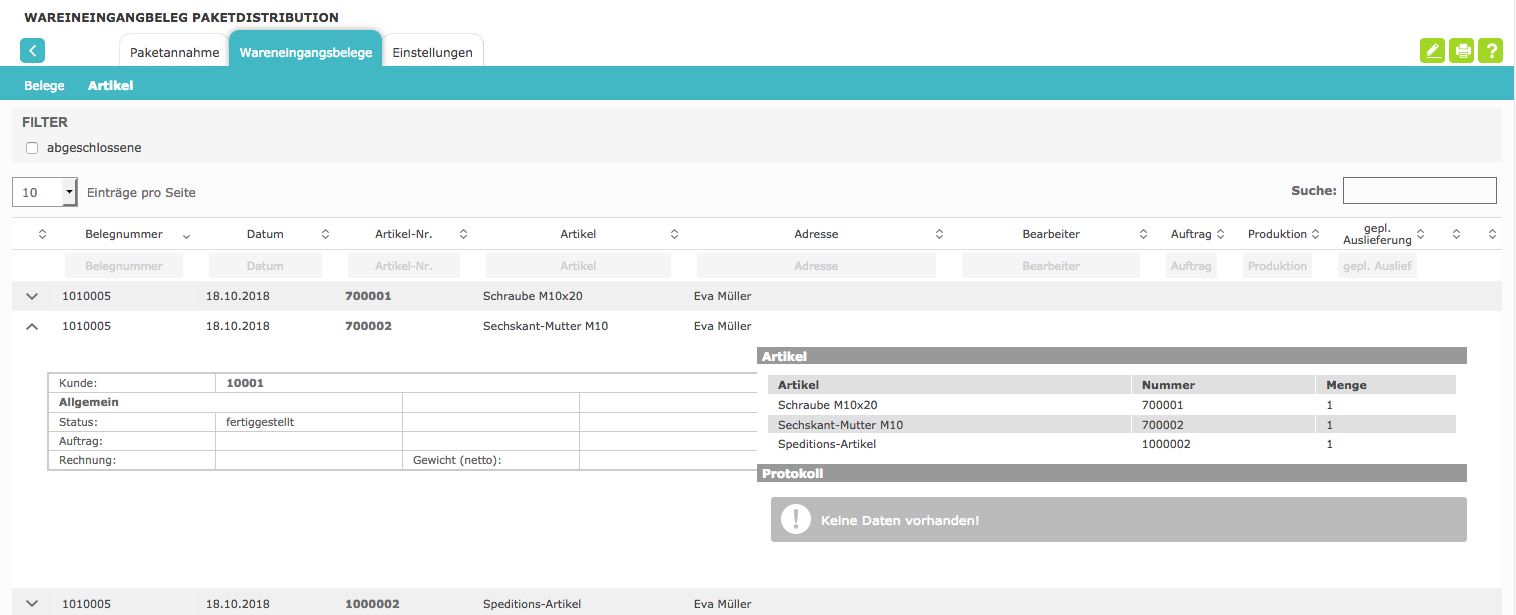Select the Belege submenu item
The width and height of the screenshot is (1516, 615).
point(44,86)
